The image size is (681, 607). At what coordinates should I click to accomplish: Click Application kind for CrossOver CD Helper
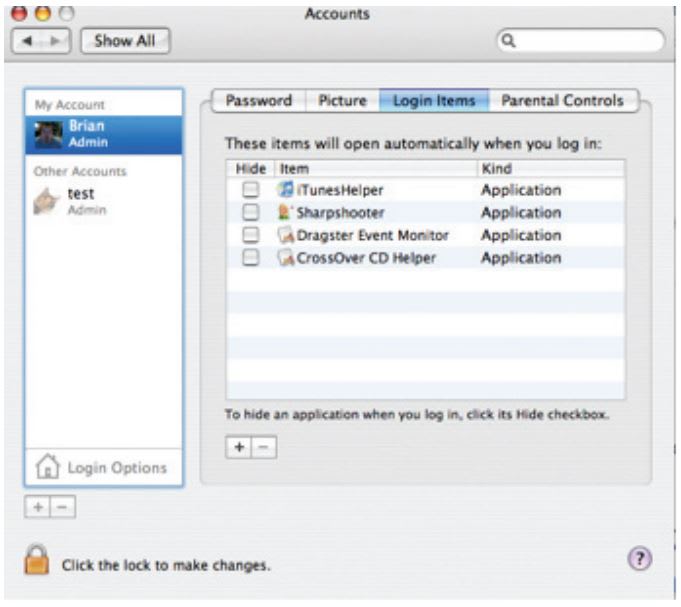coord(521,258)
